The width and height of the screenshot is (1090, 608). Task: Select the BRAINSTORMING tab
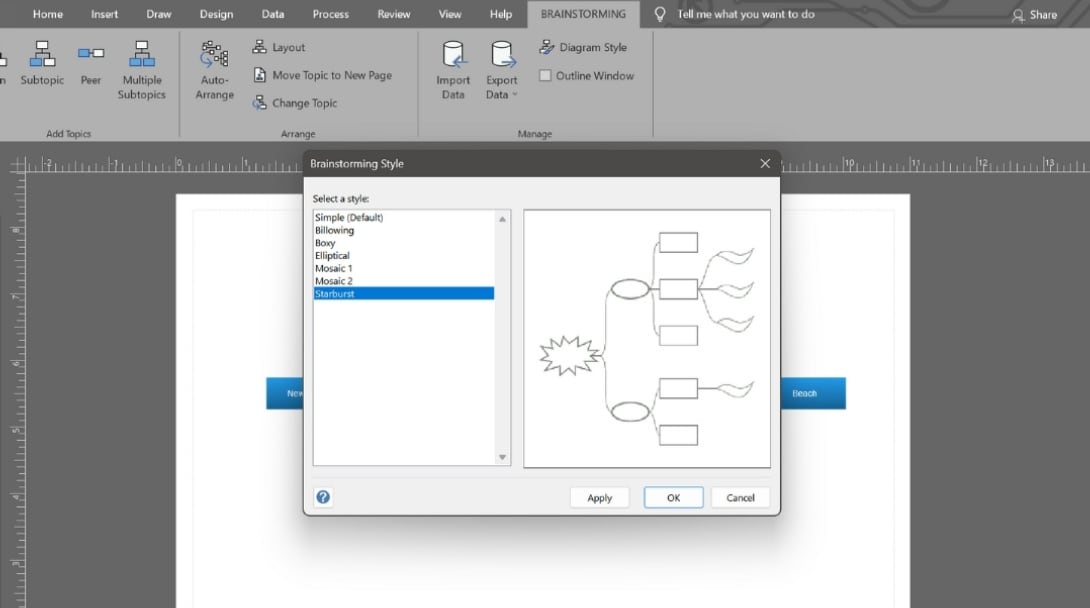click(x=583, y=14)
